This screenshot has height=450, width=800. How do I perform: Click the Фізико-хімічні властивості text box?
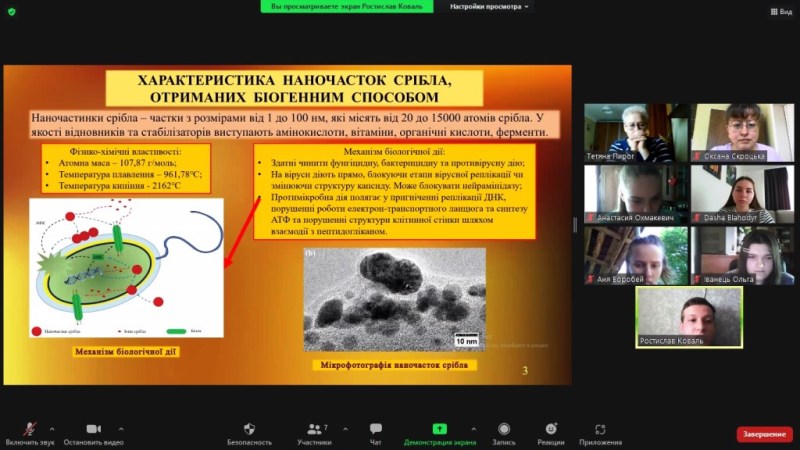click(126, 169)
